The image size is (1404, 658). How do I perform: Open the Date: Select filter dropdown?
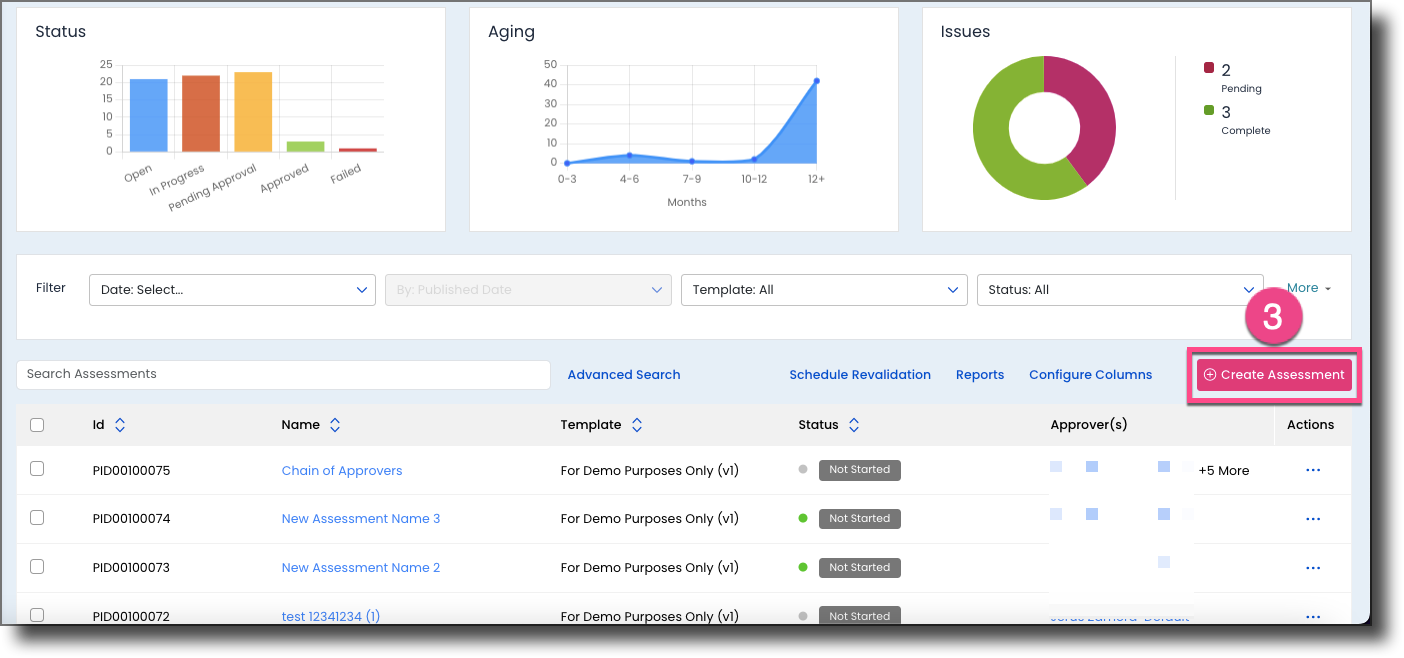232,289
